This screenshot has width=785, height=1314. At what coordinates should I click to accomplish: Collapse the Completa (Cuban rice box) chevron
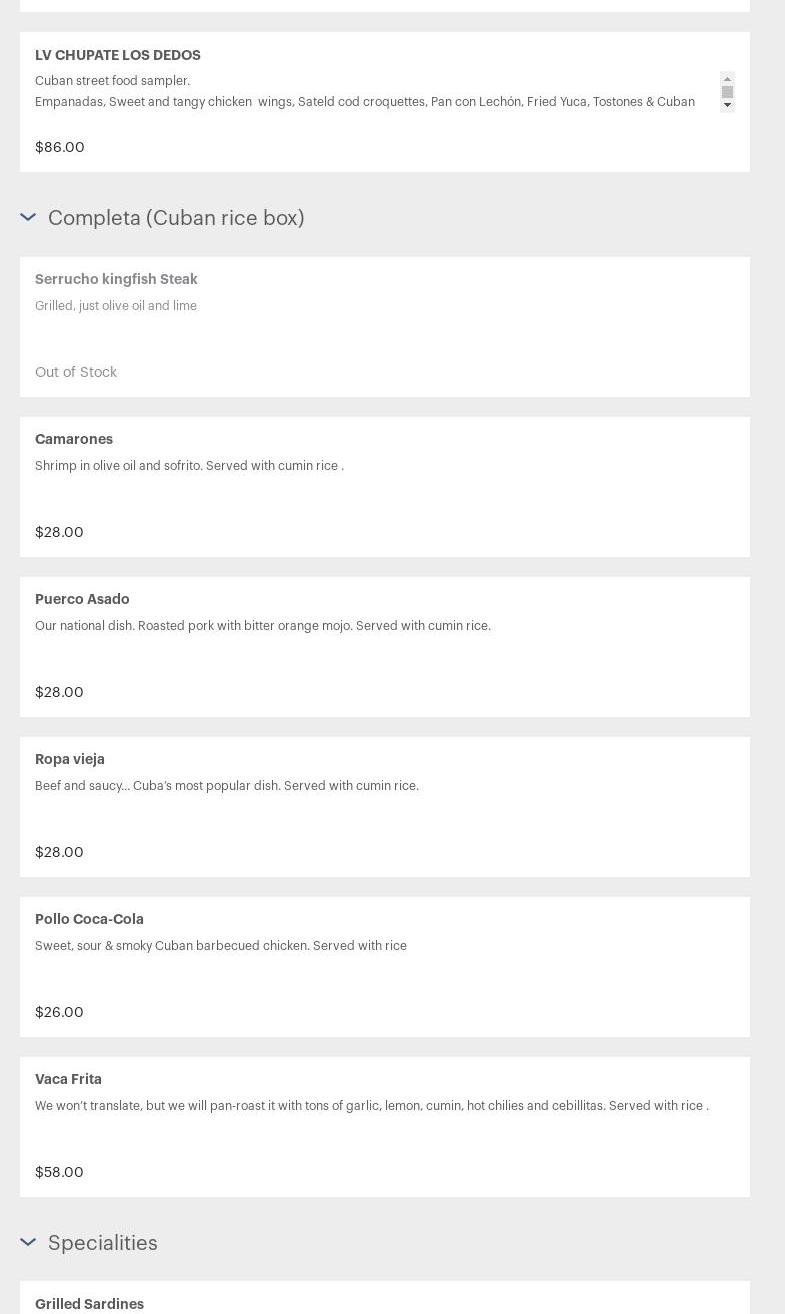point(28,217)
